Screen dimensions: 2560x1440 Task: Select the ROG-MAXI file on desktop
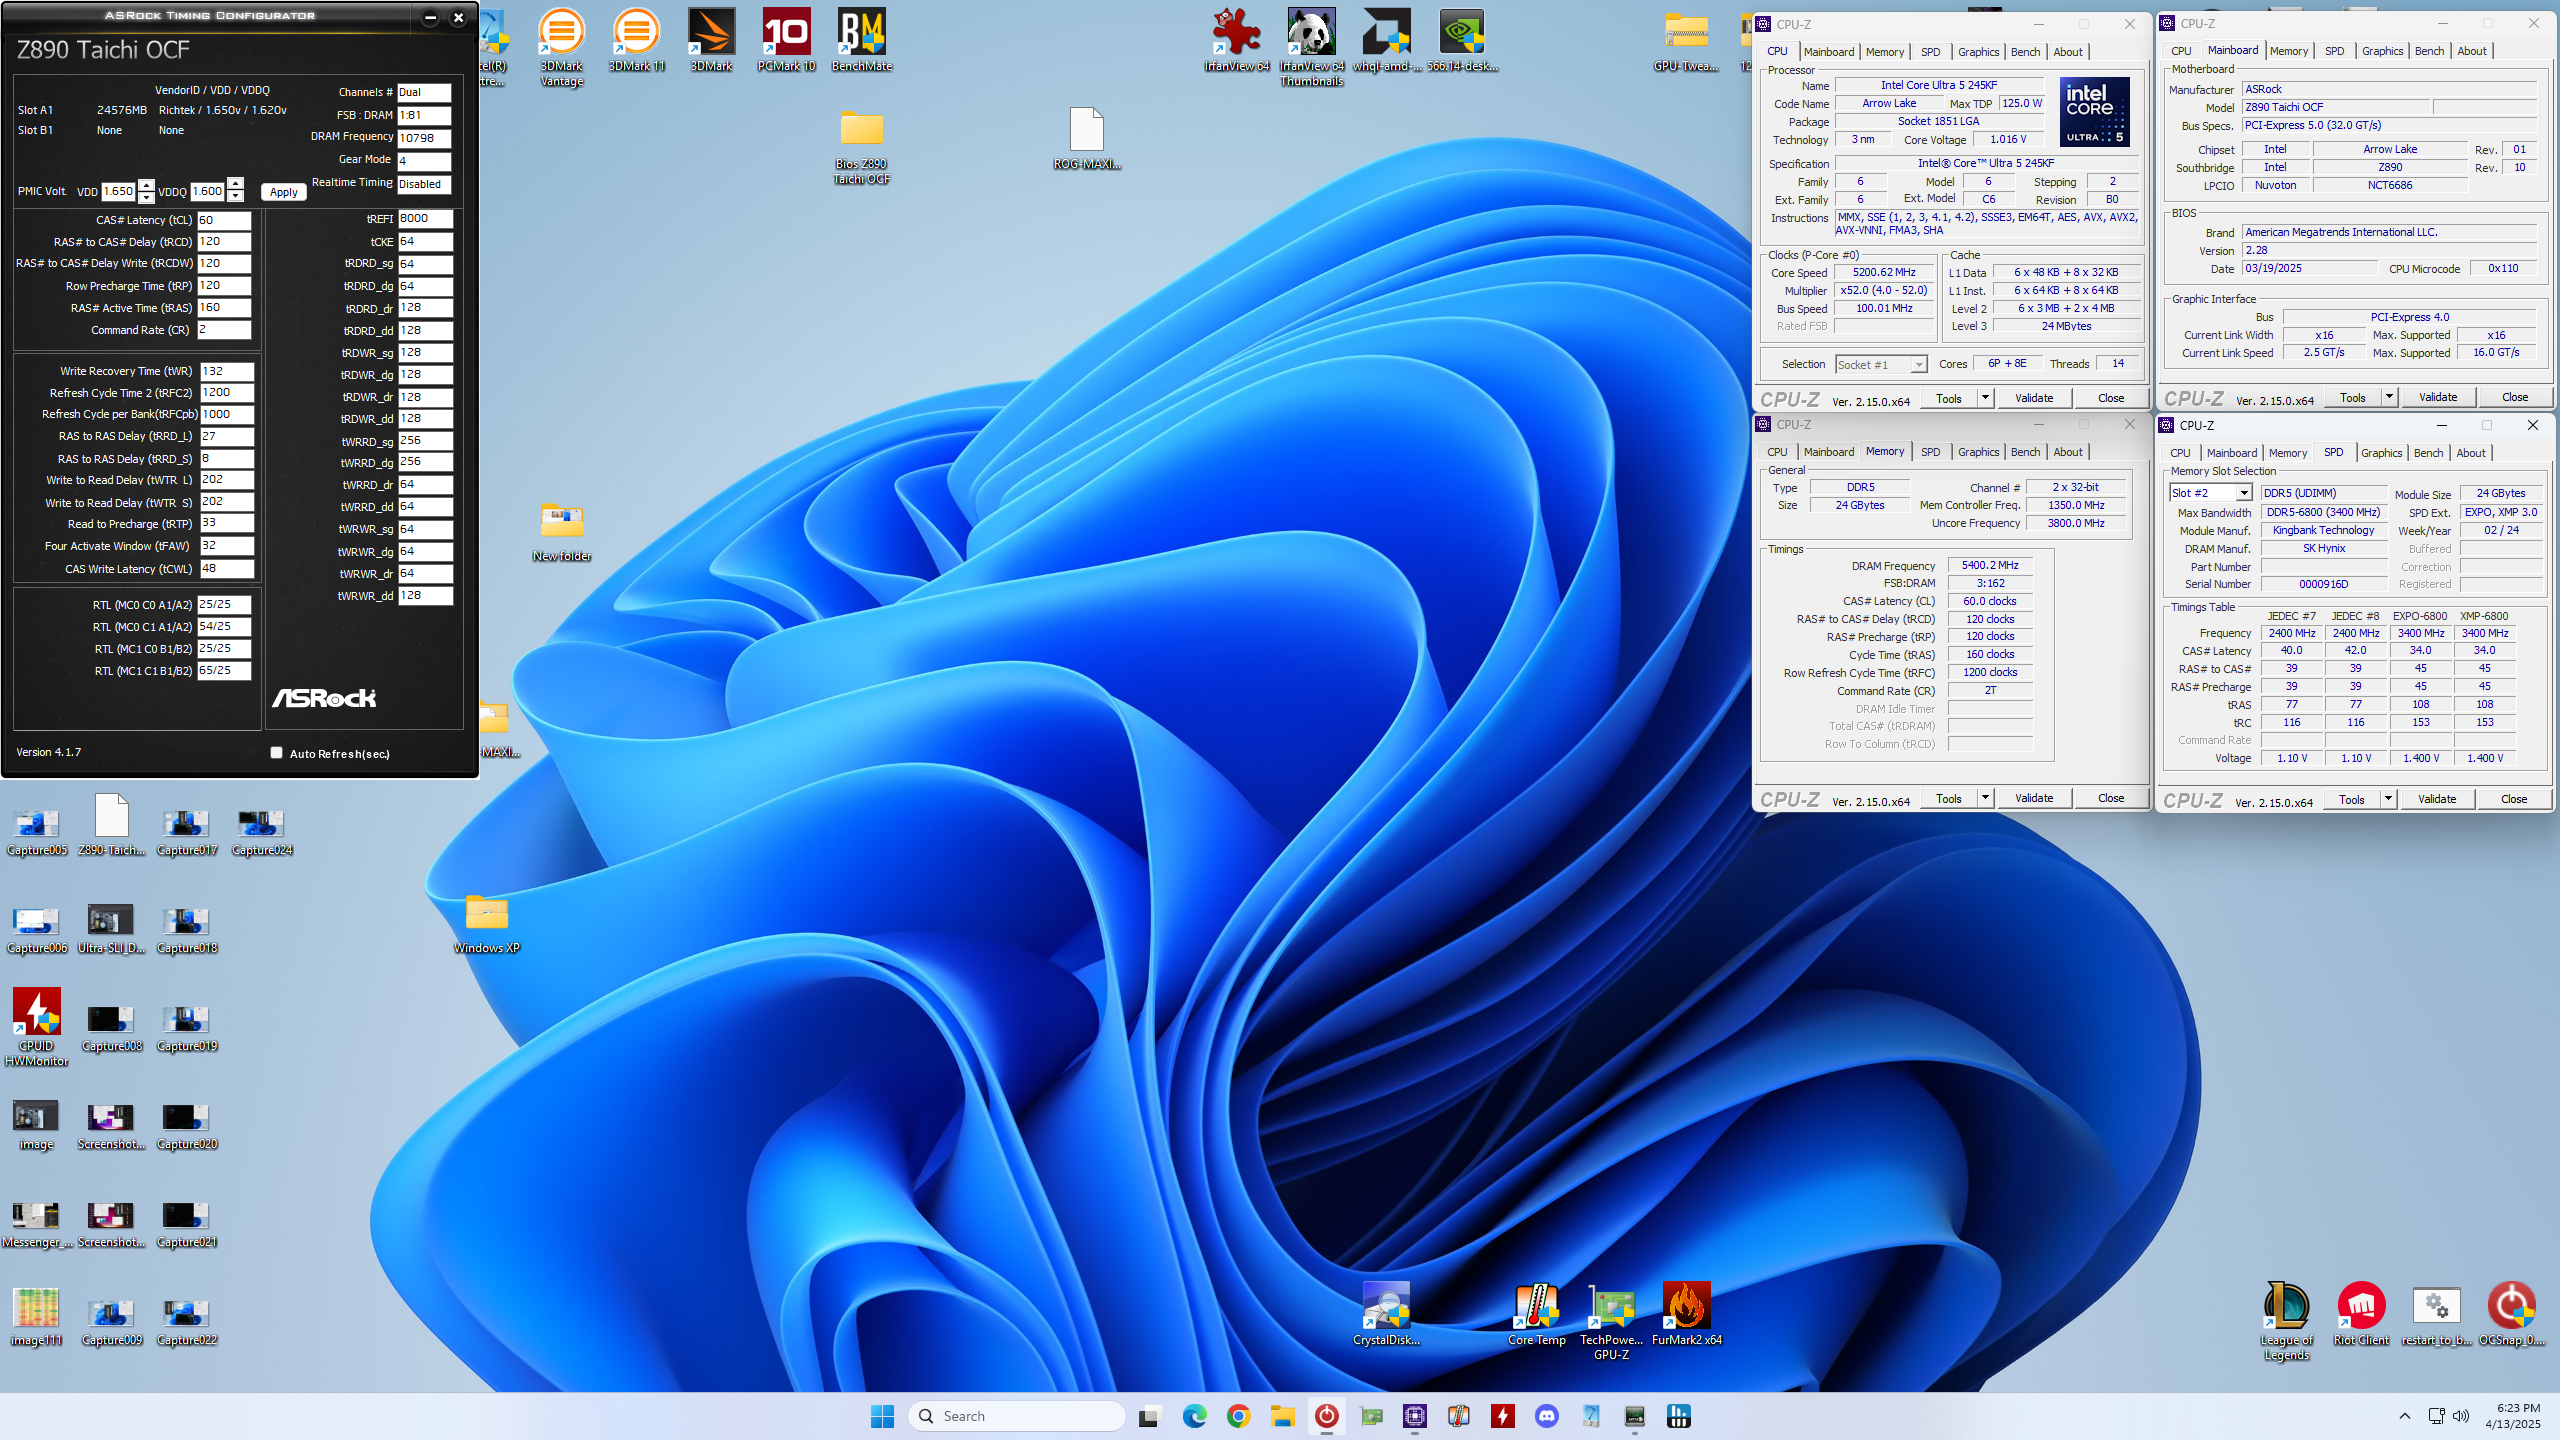point(1086,138)
